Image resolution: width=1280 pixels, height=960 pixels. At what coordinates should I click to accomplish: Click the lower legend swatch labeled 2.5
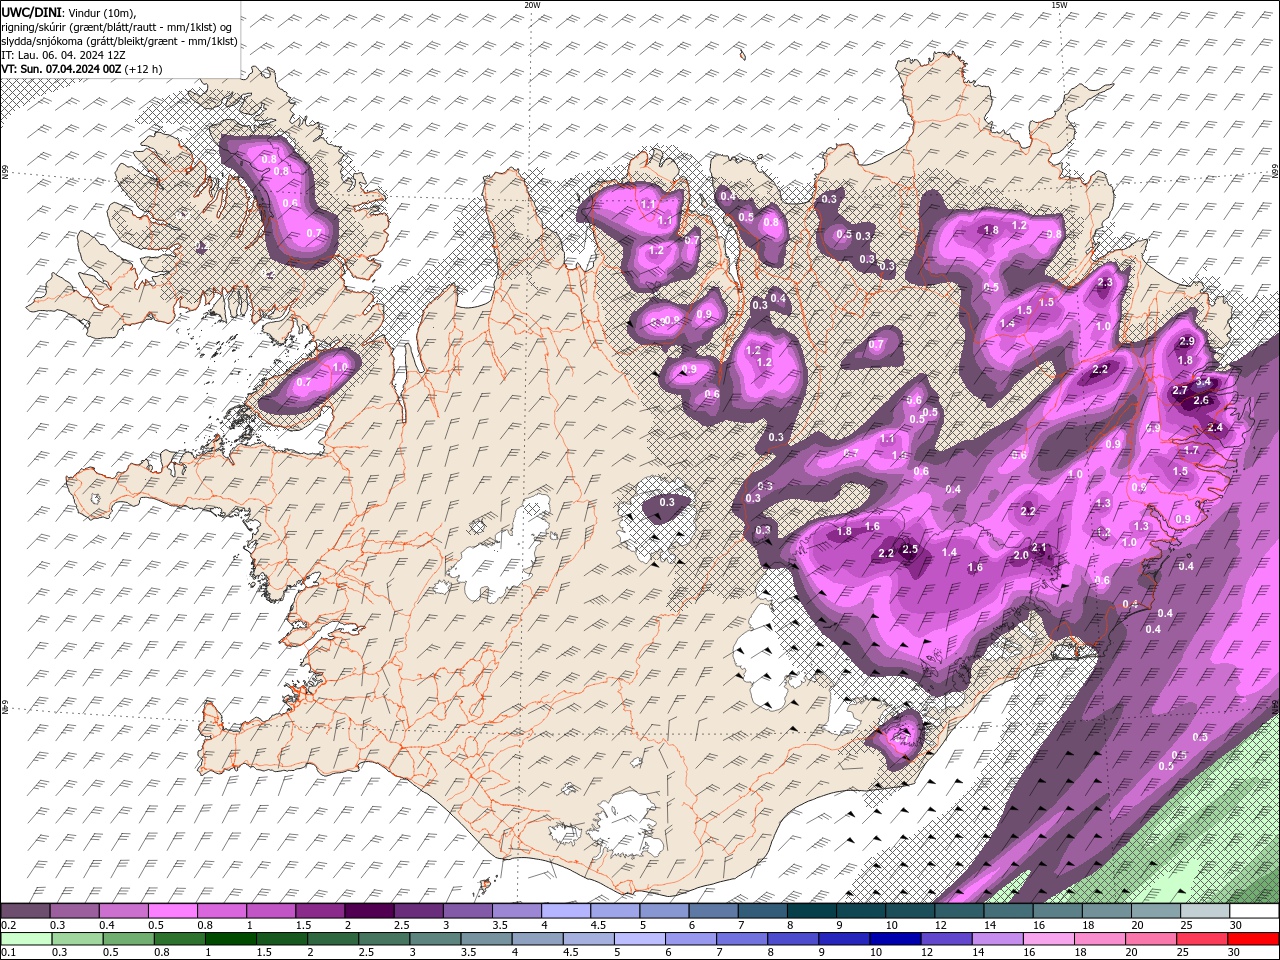pyautogui.click(x=384, y=939)
